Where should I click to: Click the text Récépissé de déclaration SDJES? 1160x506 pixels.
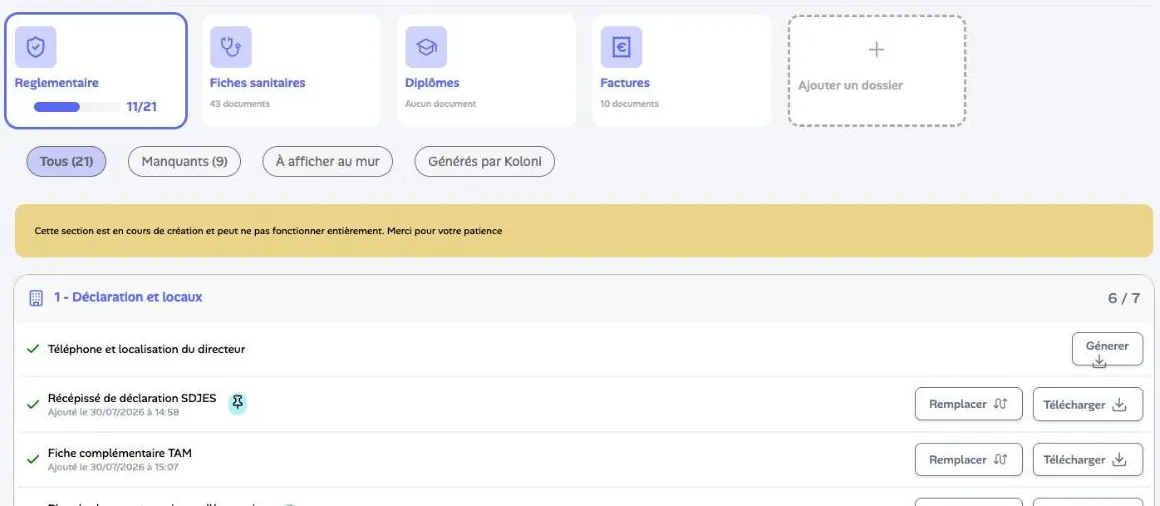click(132, 398)
